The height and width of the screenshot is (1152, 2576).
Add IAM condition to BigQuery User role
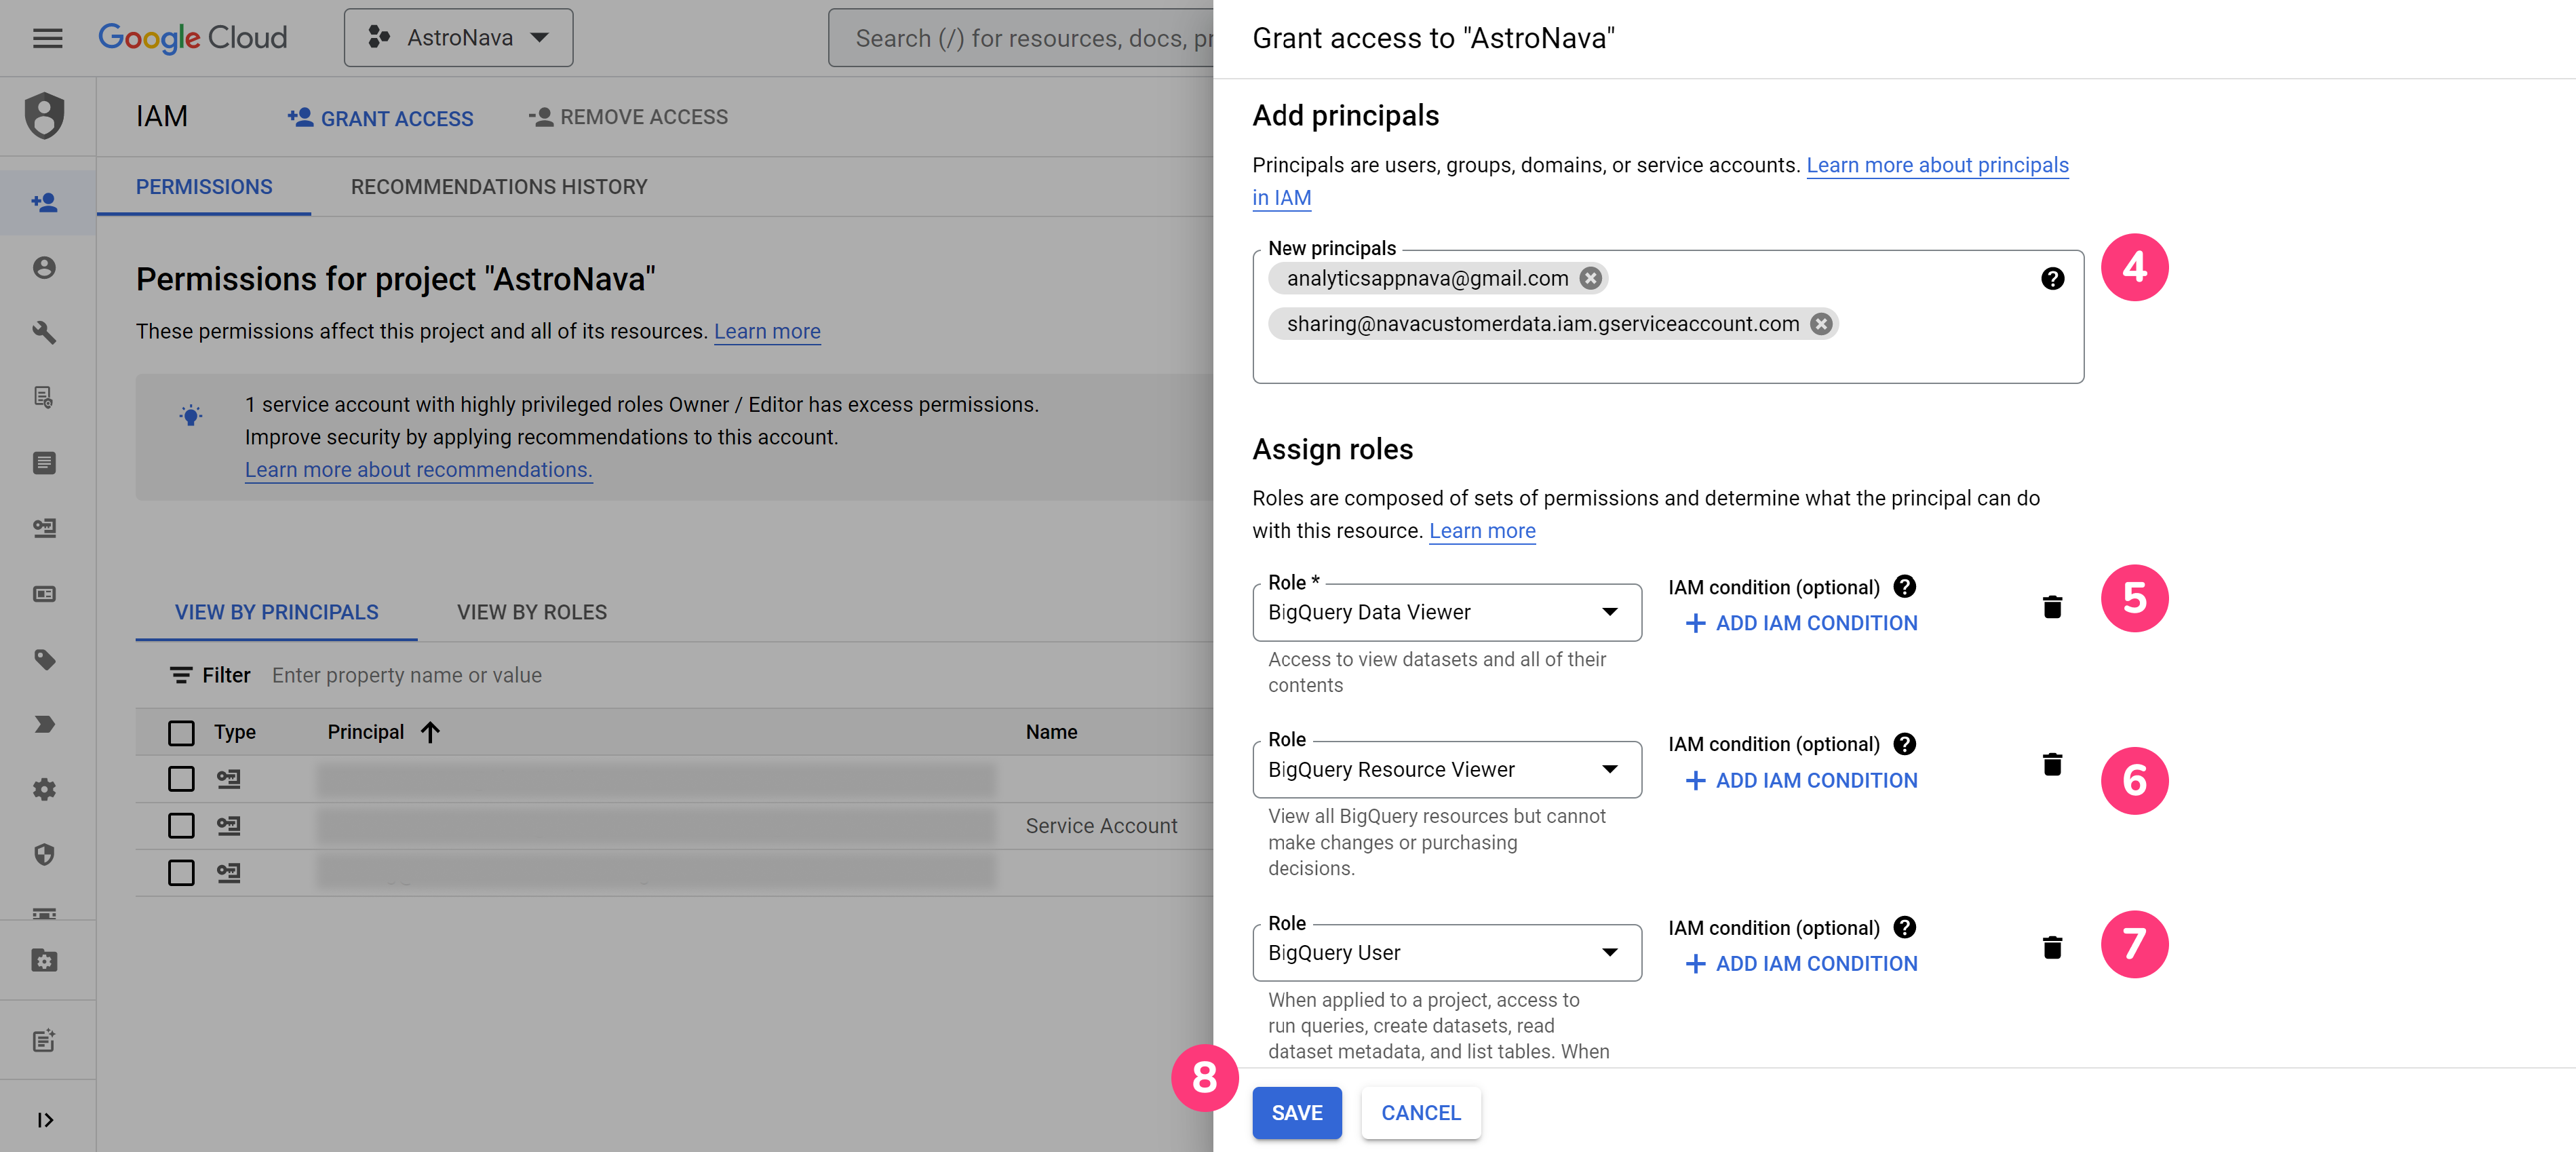coord(1801,964)
